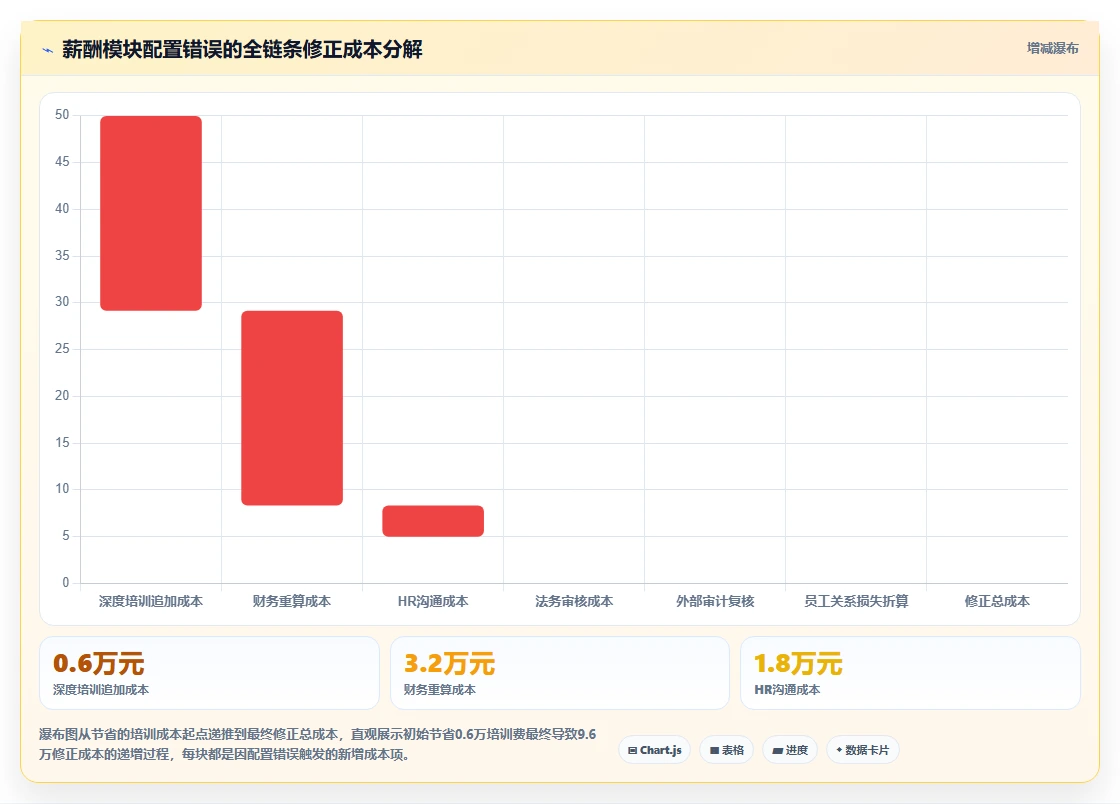Click the description paragraph starting 瀑布图从节省的培训成本
This screenshot has height=804, width=1120.
(318, 744)
